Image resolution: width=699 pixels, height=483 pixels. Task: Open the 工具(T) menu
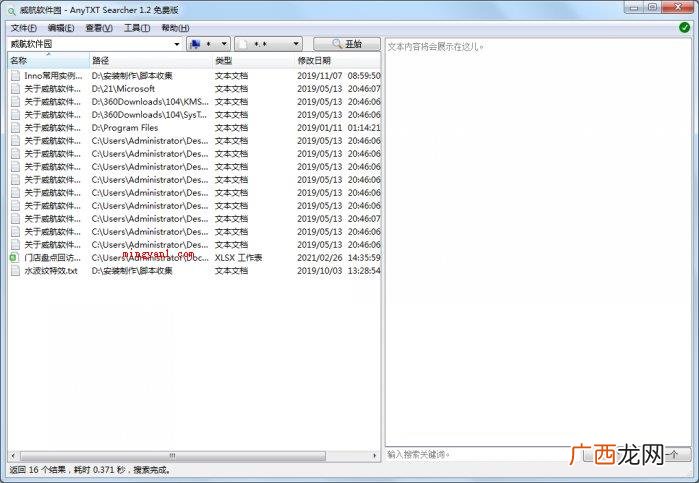(x=137, y=28)
